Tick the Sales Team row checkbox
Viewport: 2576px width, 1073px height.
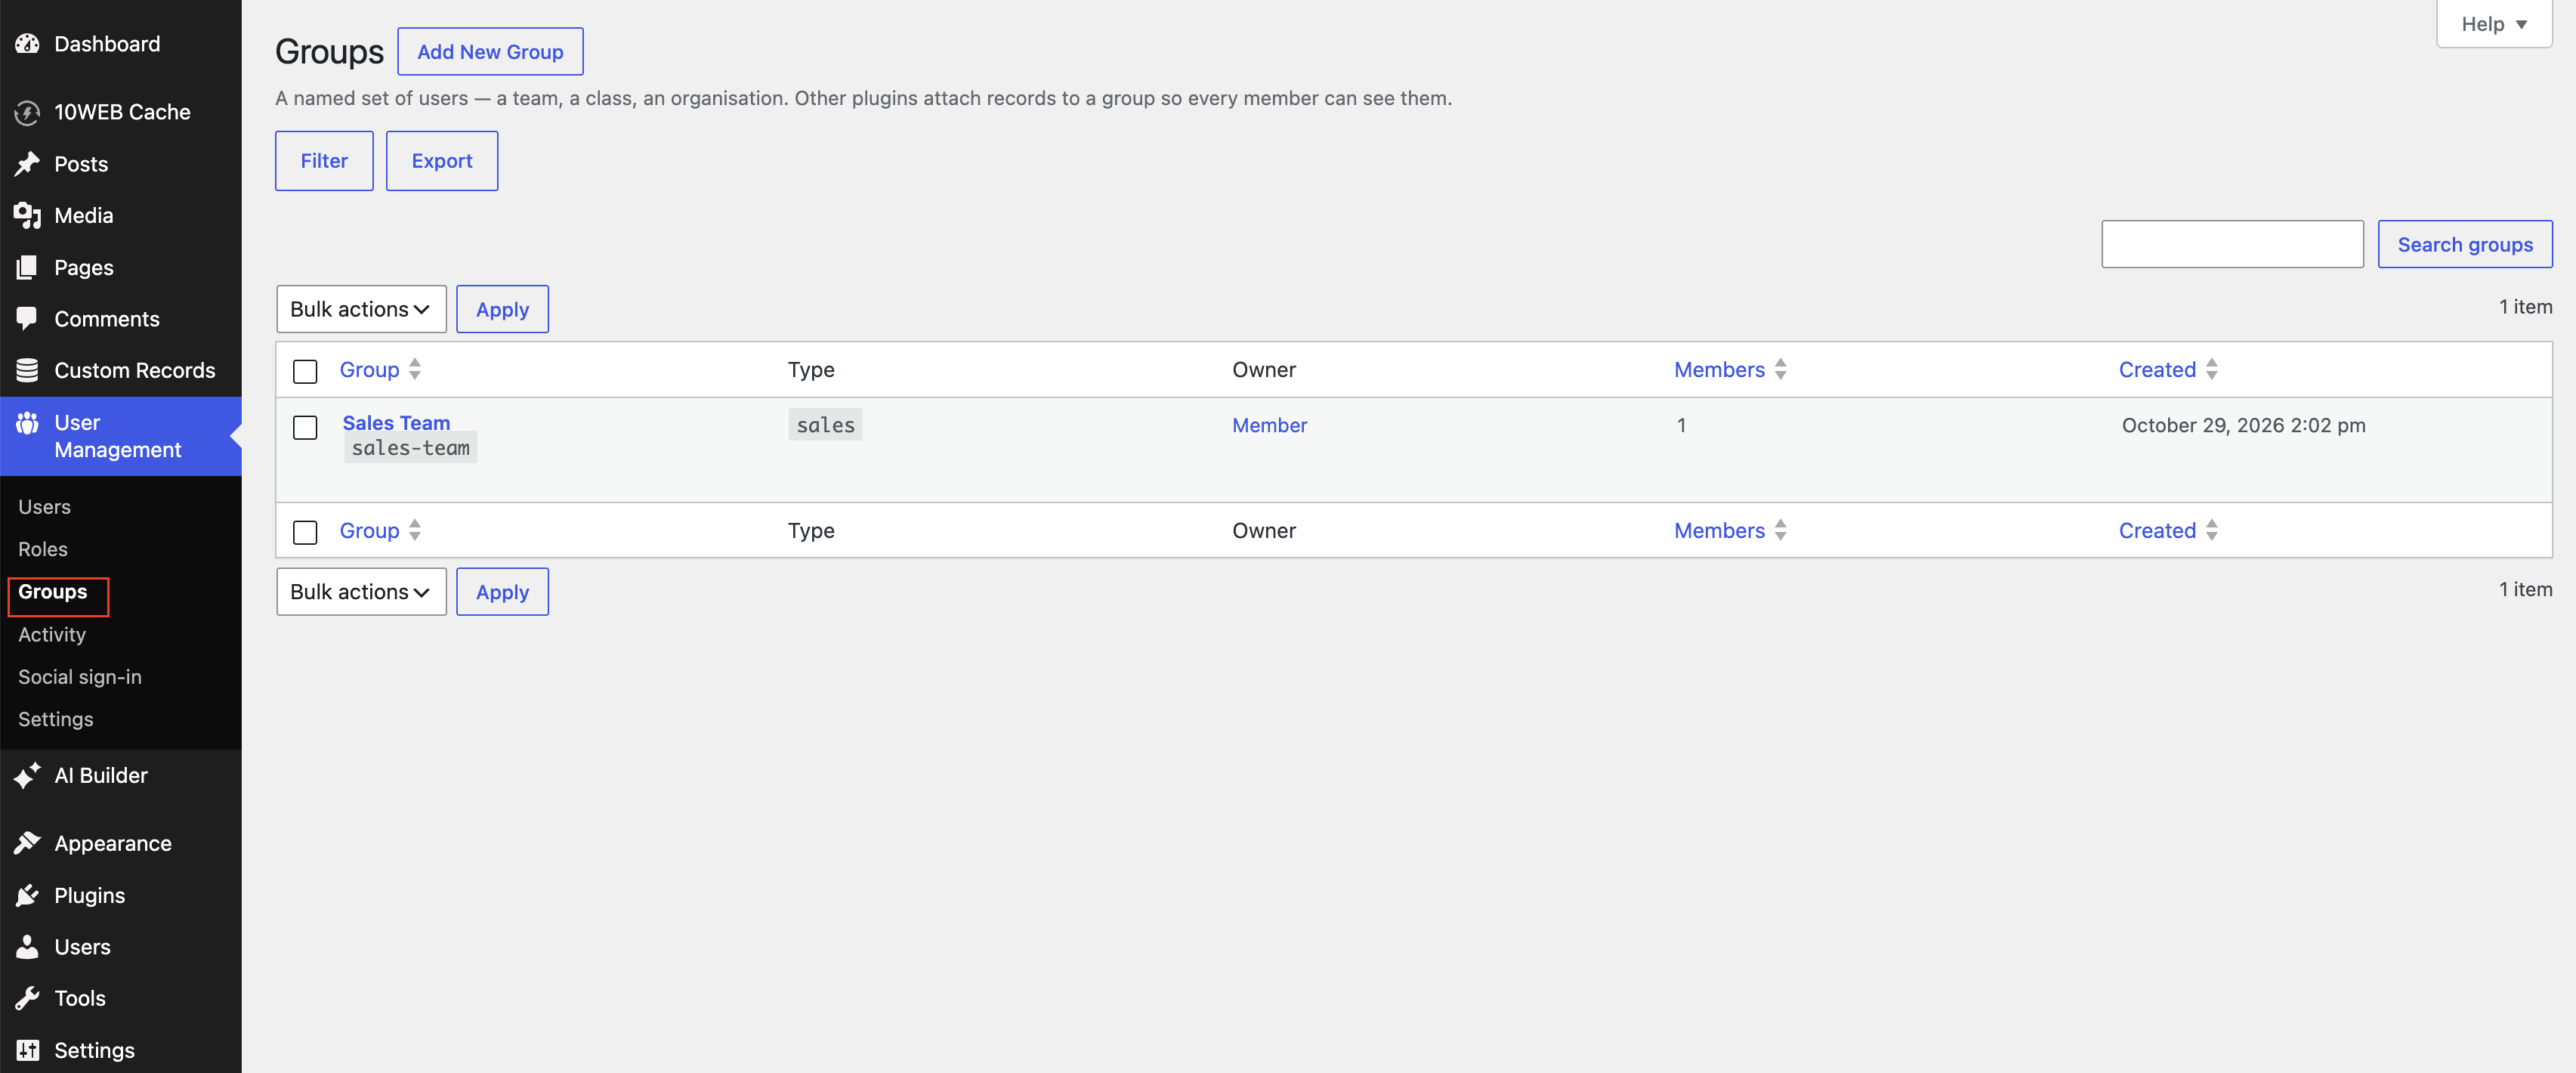coord(305,427)
